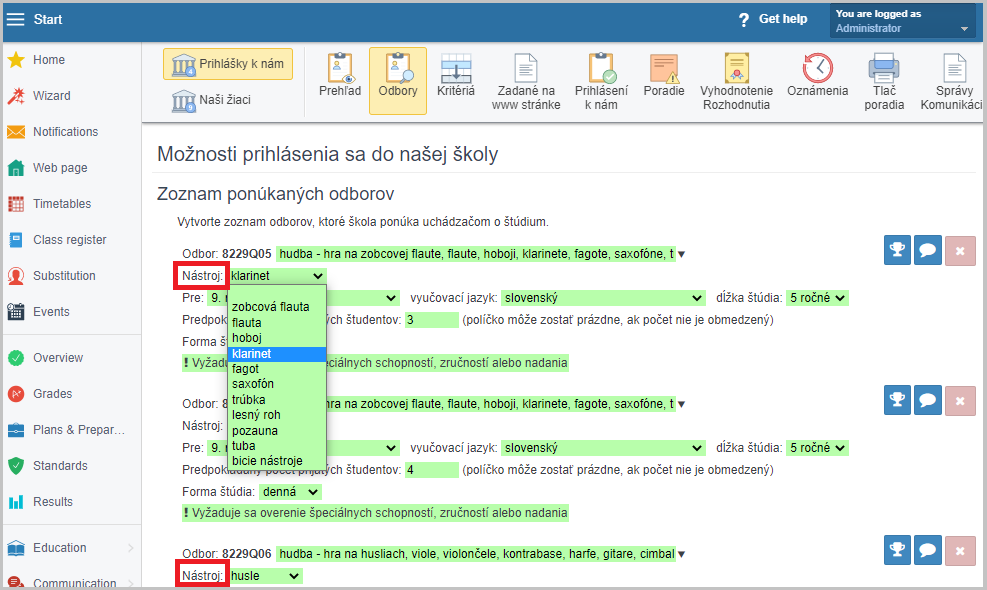The height and width of the screenshot is (590, 987).
Task: Open the first odbor 8229Q05 hudba selector
Action: click(480, 254)
